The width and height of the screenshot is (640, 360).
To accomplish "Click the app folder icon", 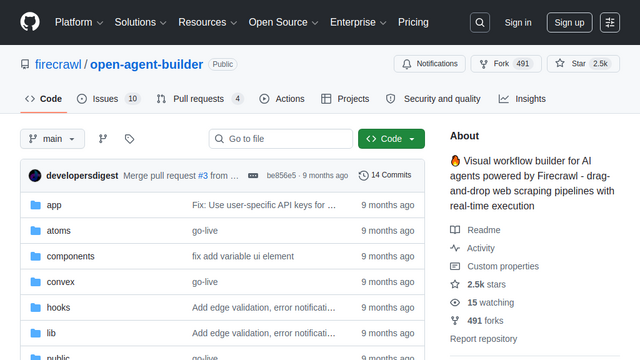I will coord(36,205).
